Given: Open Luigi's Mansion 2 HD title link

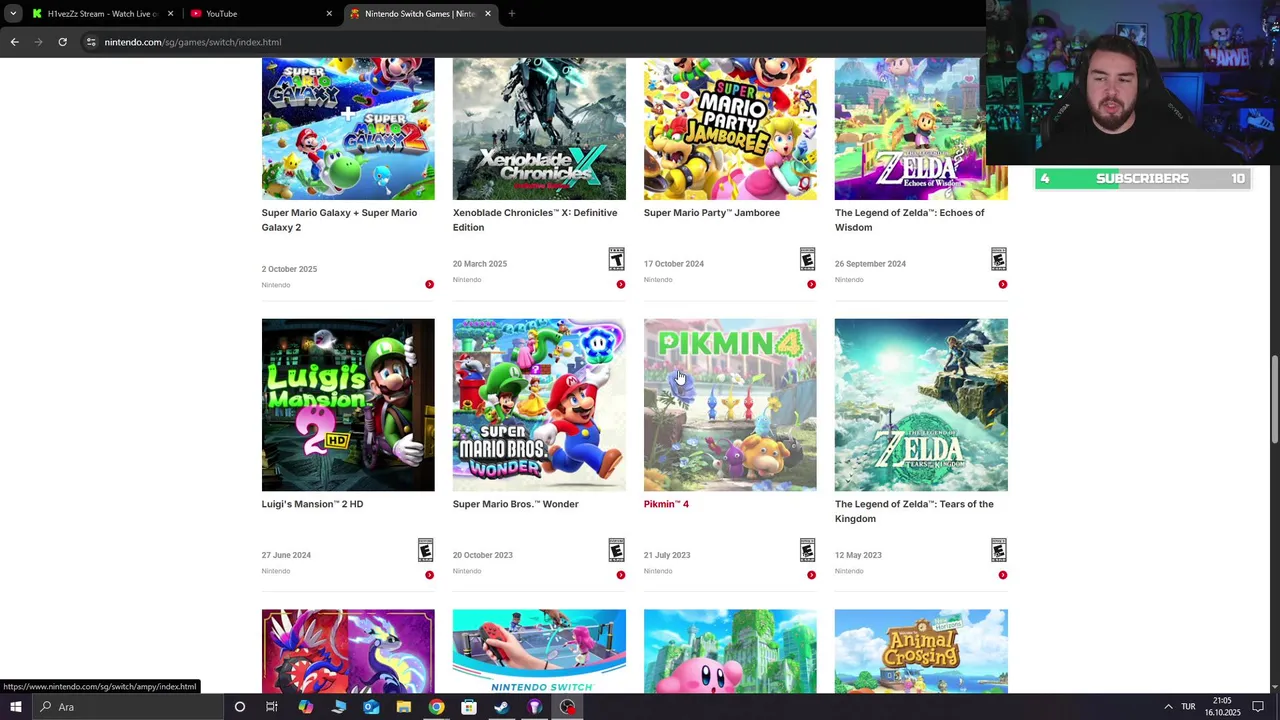Looking at the screenshot, I should coord(312,504).
